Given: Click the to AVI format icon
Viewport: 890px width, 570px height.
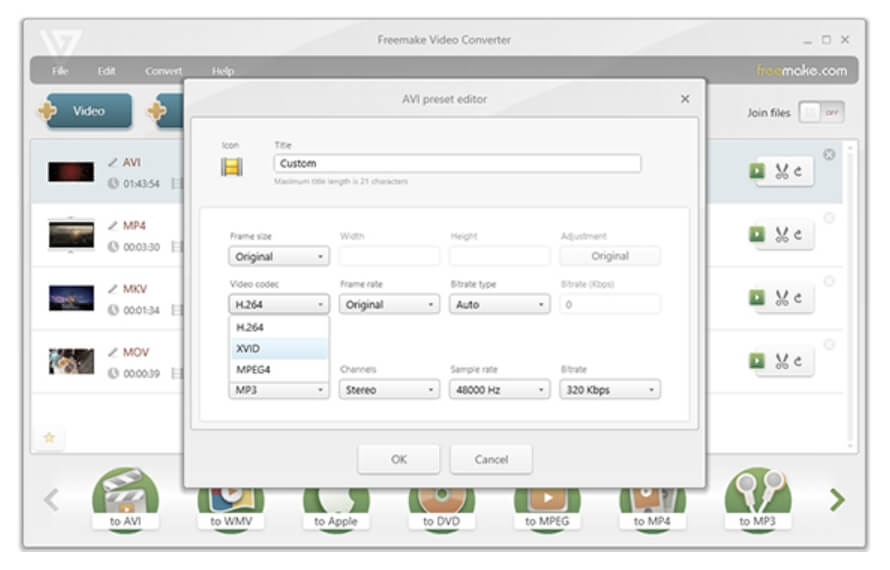Looking at the screenshot, I should point(125,500).
